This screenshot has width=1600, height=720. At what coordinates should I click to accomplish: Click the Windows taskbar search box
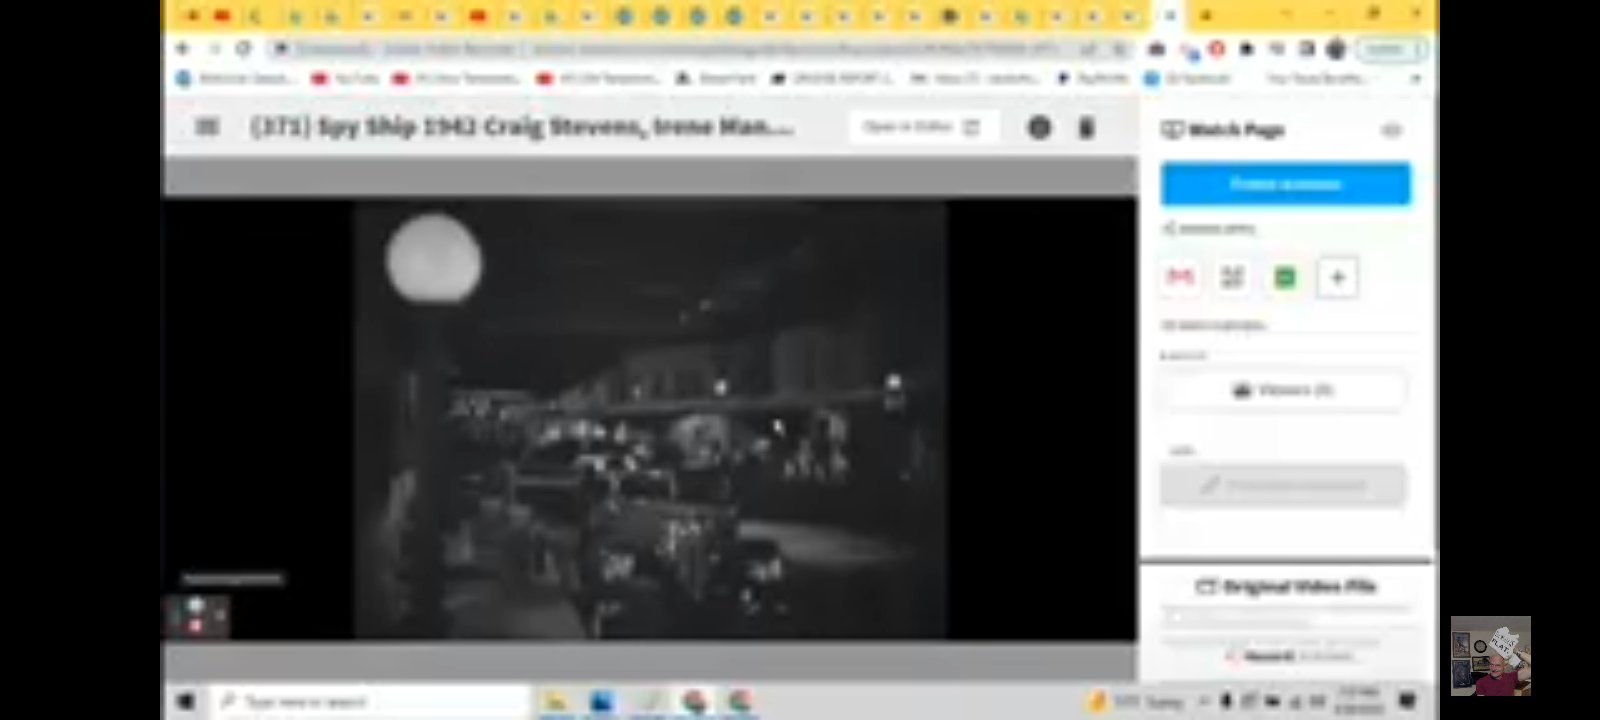[370, 701]
